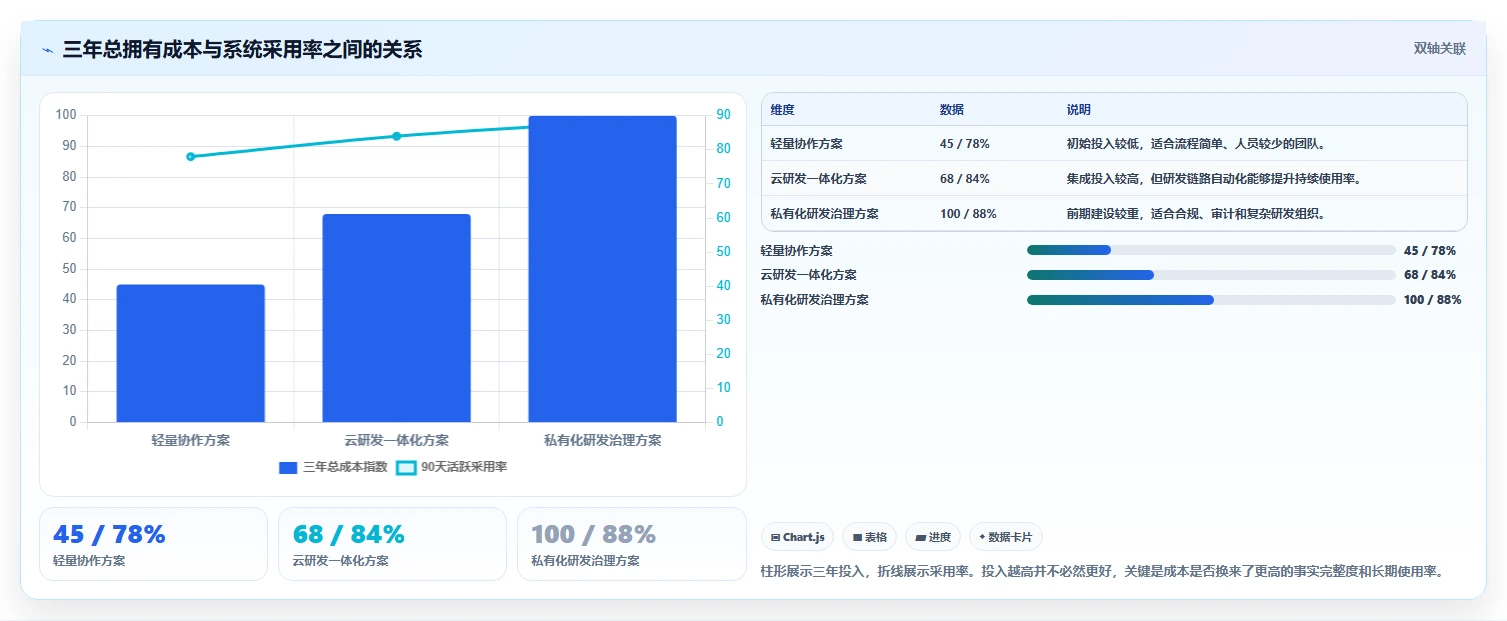This screenshot has height=621, width=1507.
Task: Click the line point at 78 for 轻量协作方案
Action: (x=191, y=157)
